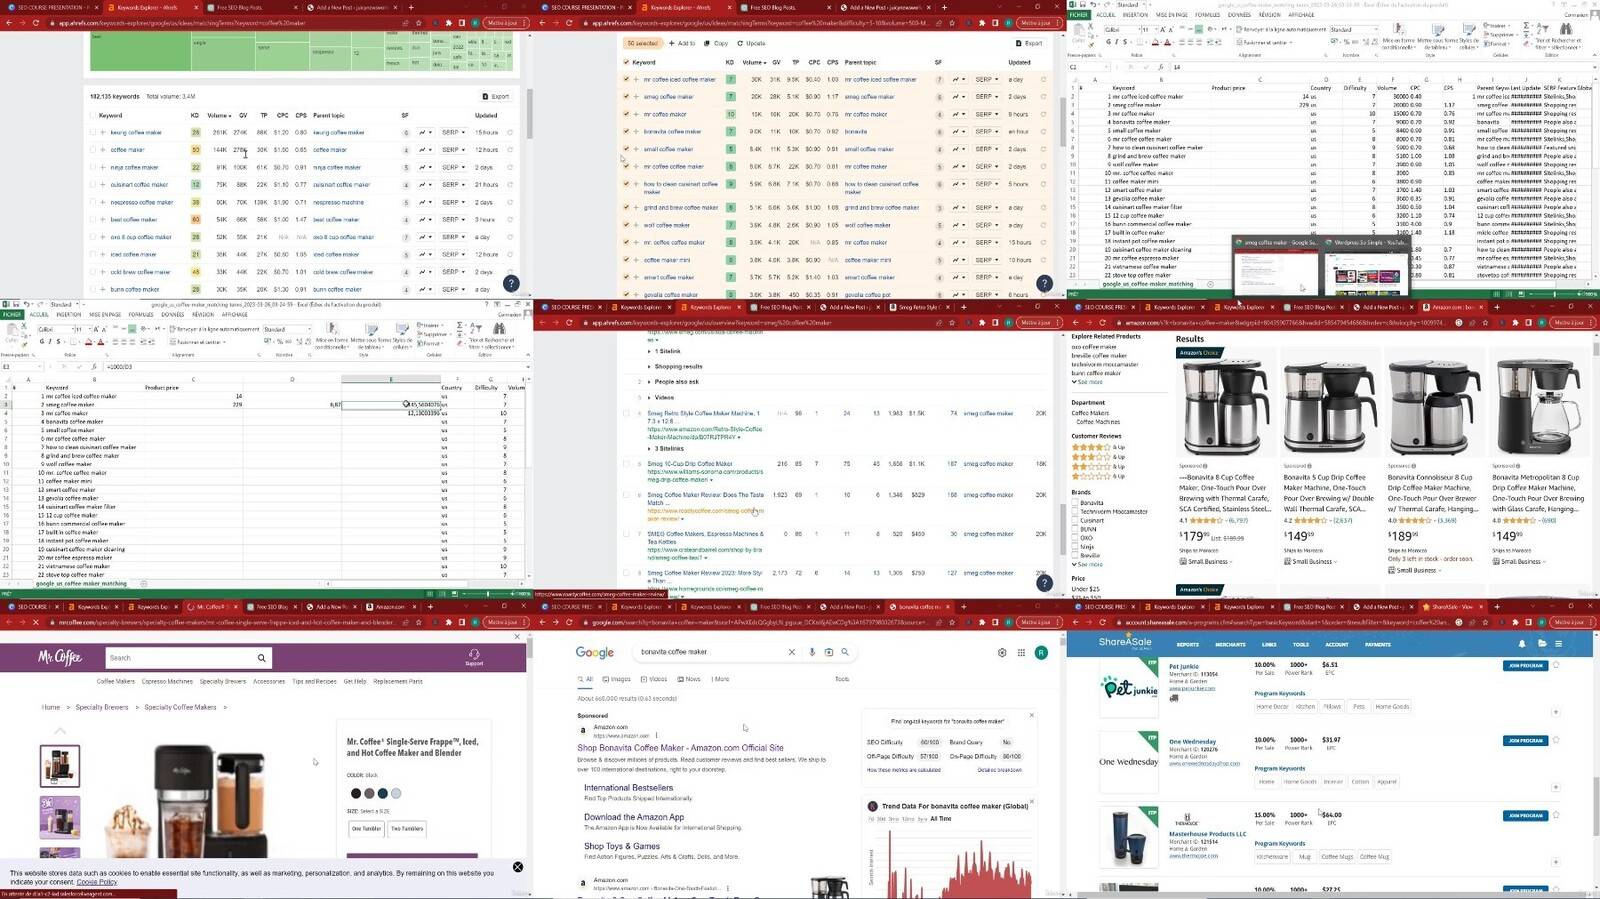Open SERP dropdown for 'wolf coffee maker' row in the 50 selected list
The width and height of the screenshot is (1600, 899).
(x=987, y=225)
